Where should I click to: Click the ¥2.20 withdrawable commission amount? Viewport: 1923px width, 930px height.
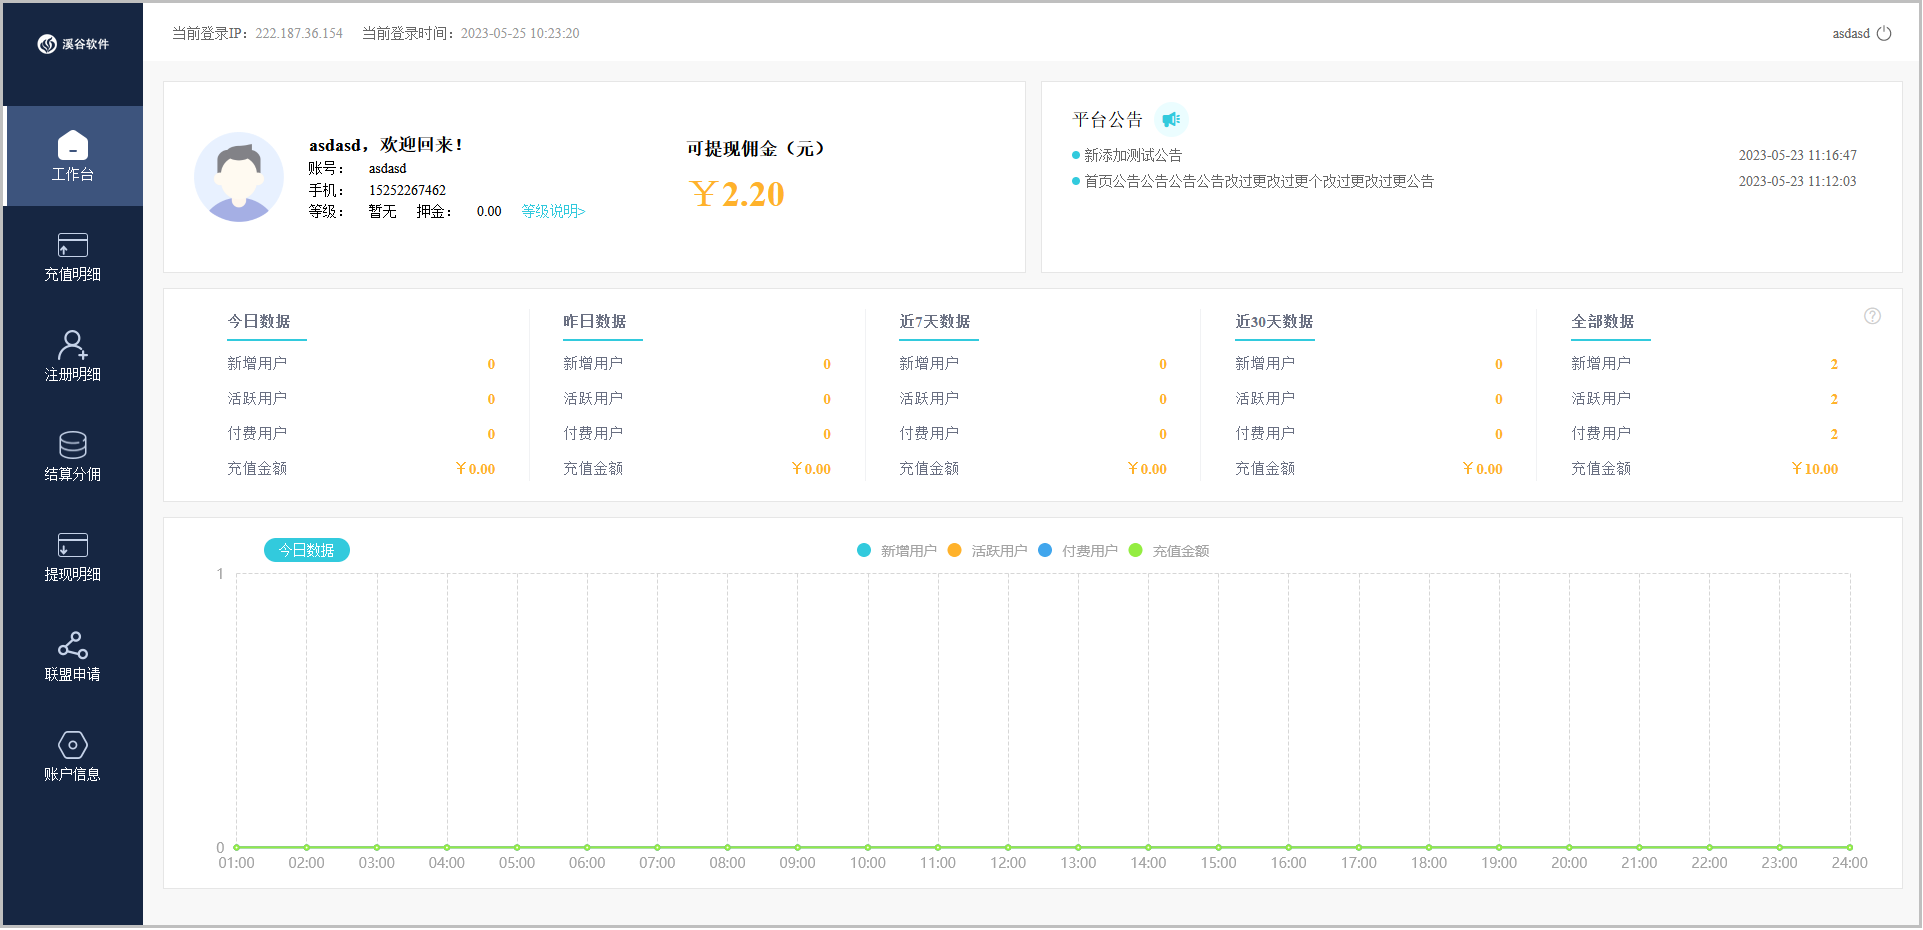tap(737, 194)
